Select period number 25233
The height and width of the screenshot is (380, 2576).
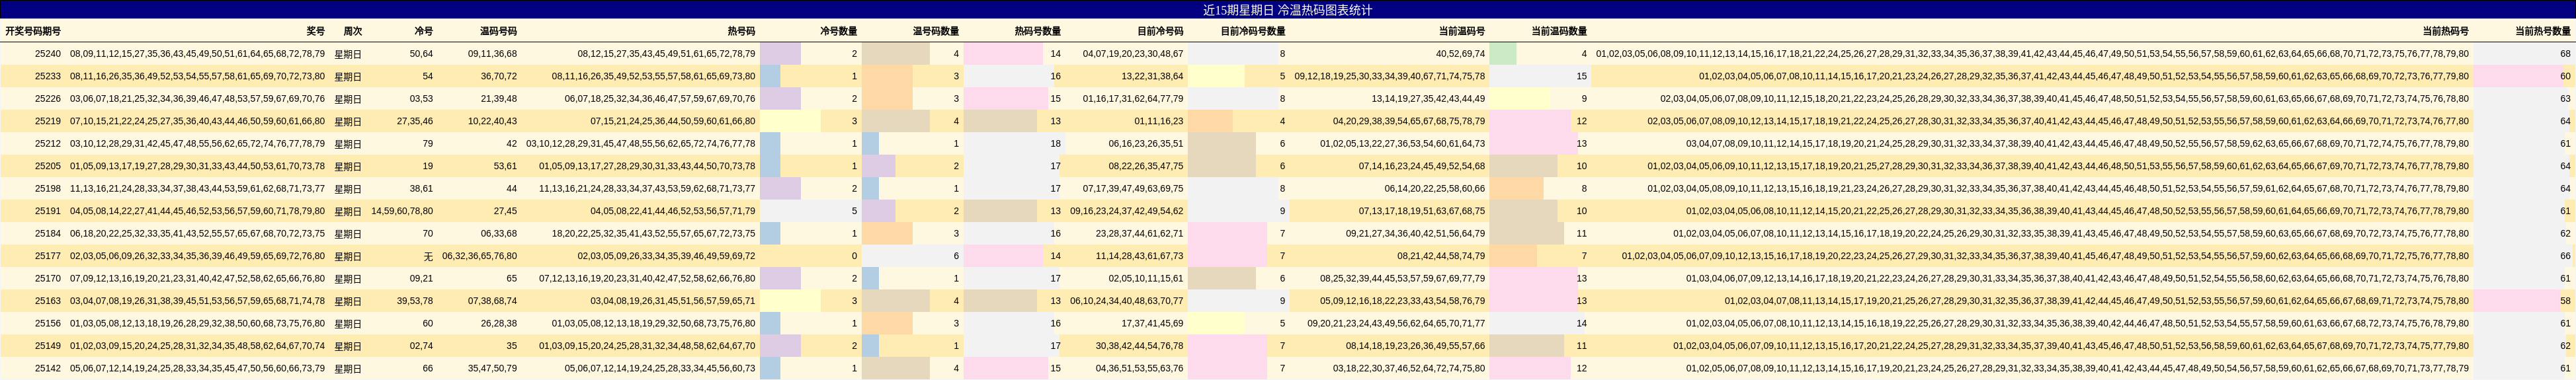[x=47, y=76]
